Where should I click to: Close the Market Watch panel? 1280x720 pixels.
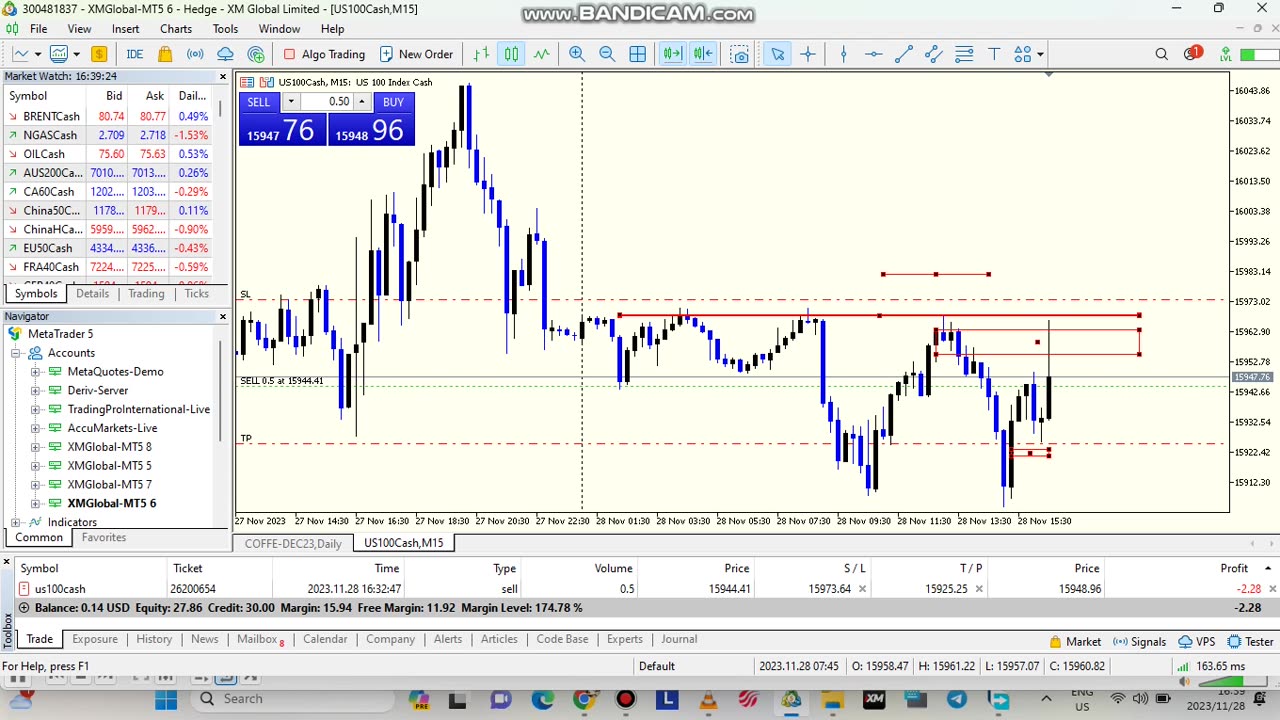click(223, 76)
